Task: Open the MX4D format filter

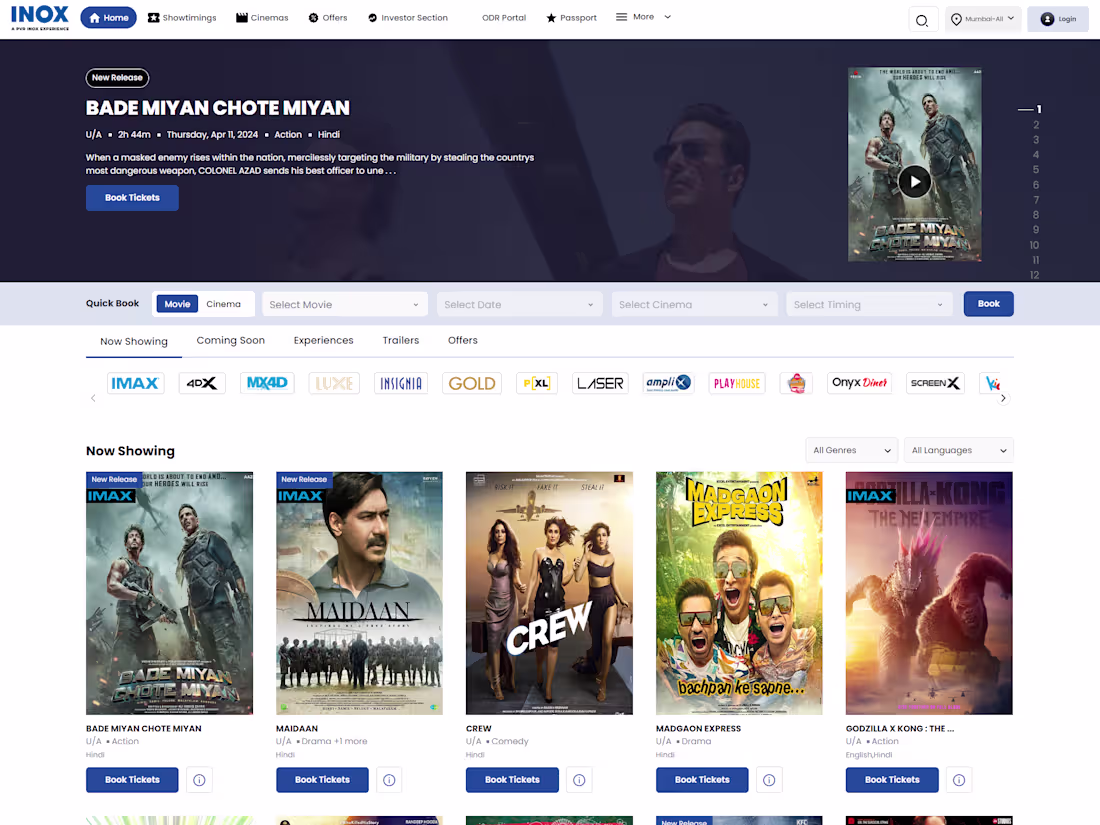Action: (x=267, y=382)
